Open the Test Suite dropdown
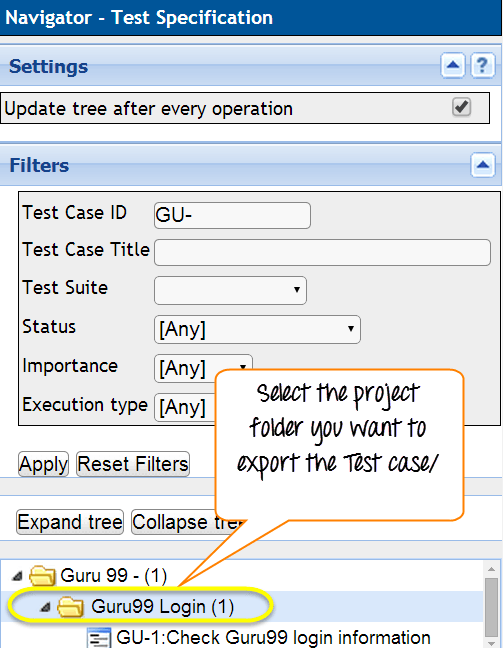Image resolution: width=503 pixels, height=648 pixels. tap(230, 291)
